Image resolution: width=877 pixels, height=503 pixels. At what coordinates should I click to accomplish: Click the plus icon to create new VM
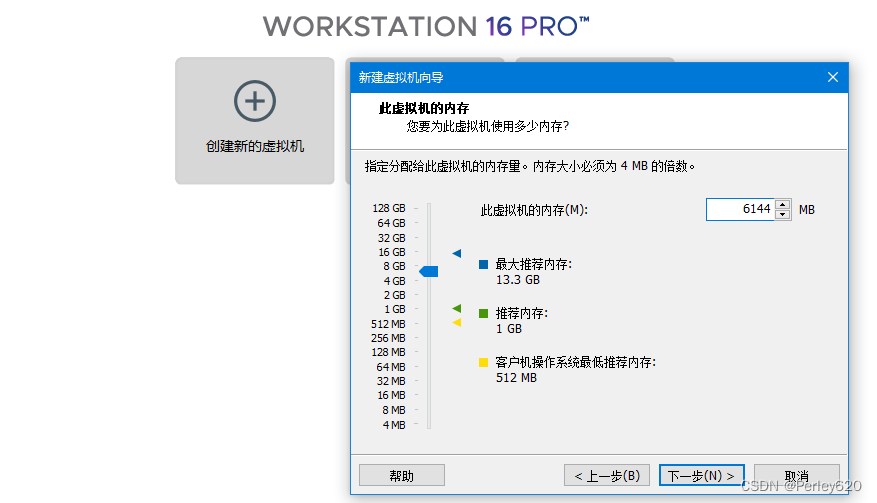tap(254, 101)
